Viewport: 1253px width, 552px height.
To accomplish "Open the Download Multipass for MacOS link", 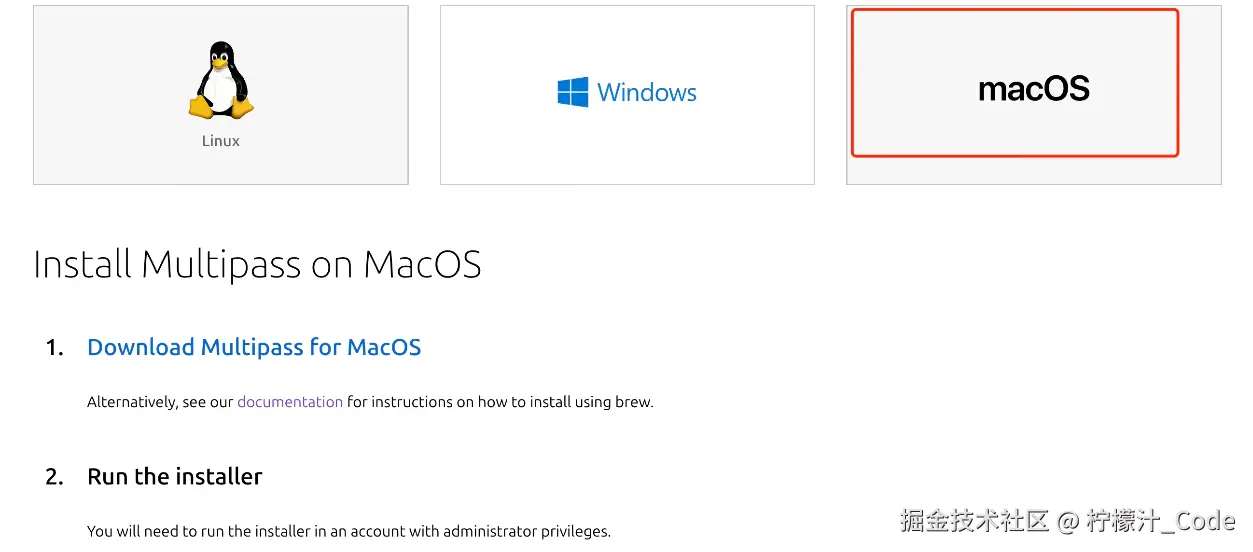I will coord(254,347).
